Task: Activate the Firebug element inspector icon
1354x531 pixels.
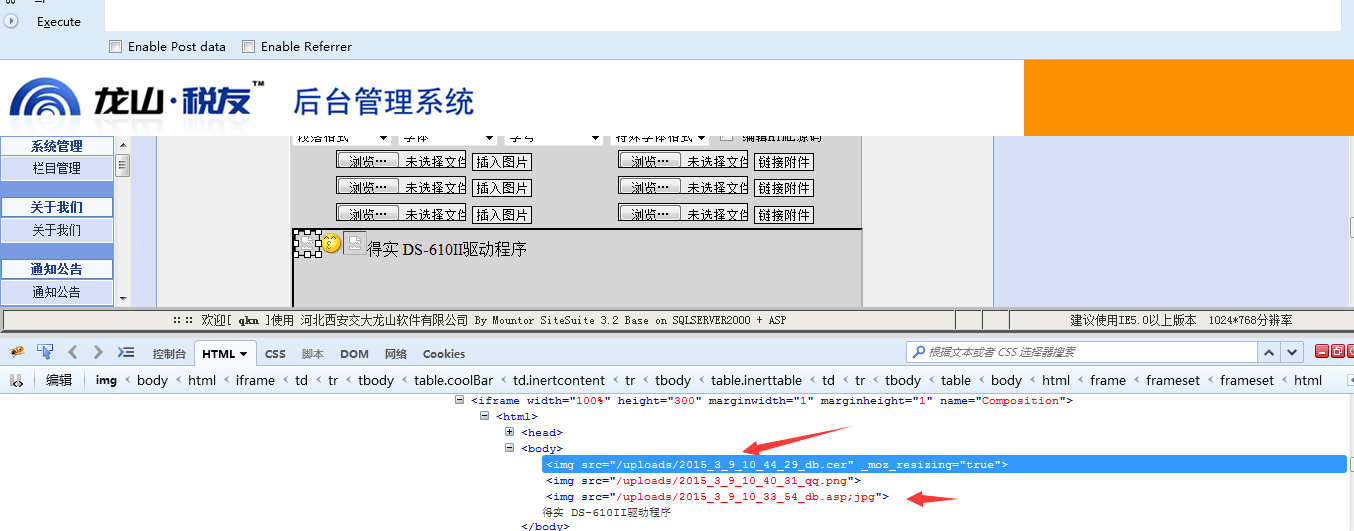Action: pyautogui.click(x=45, y=352)
